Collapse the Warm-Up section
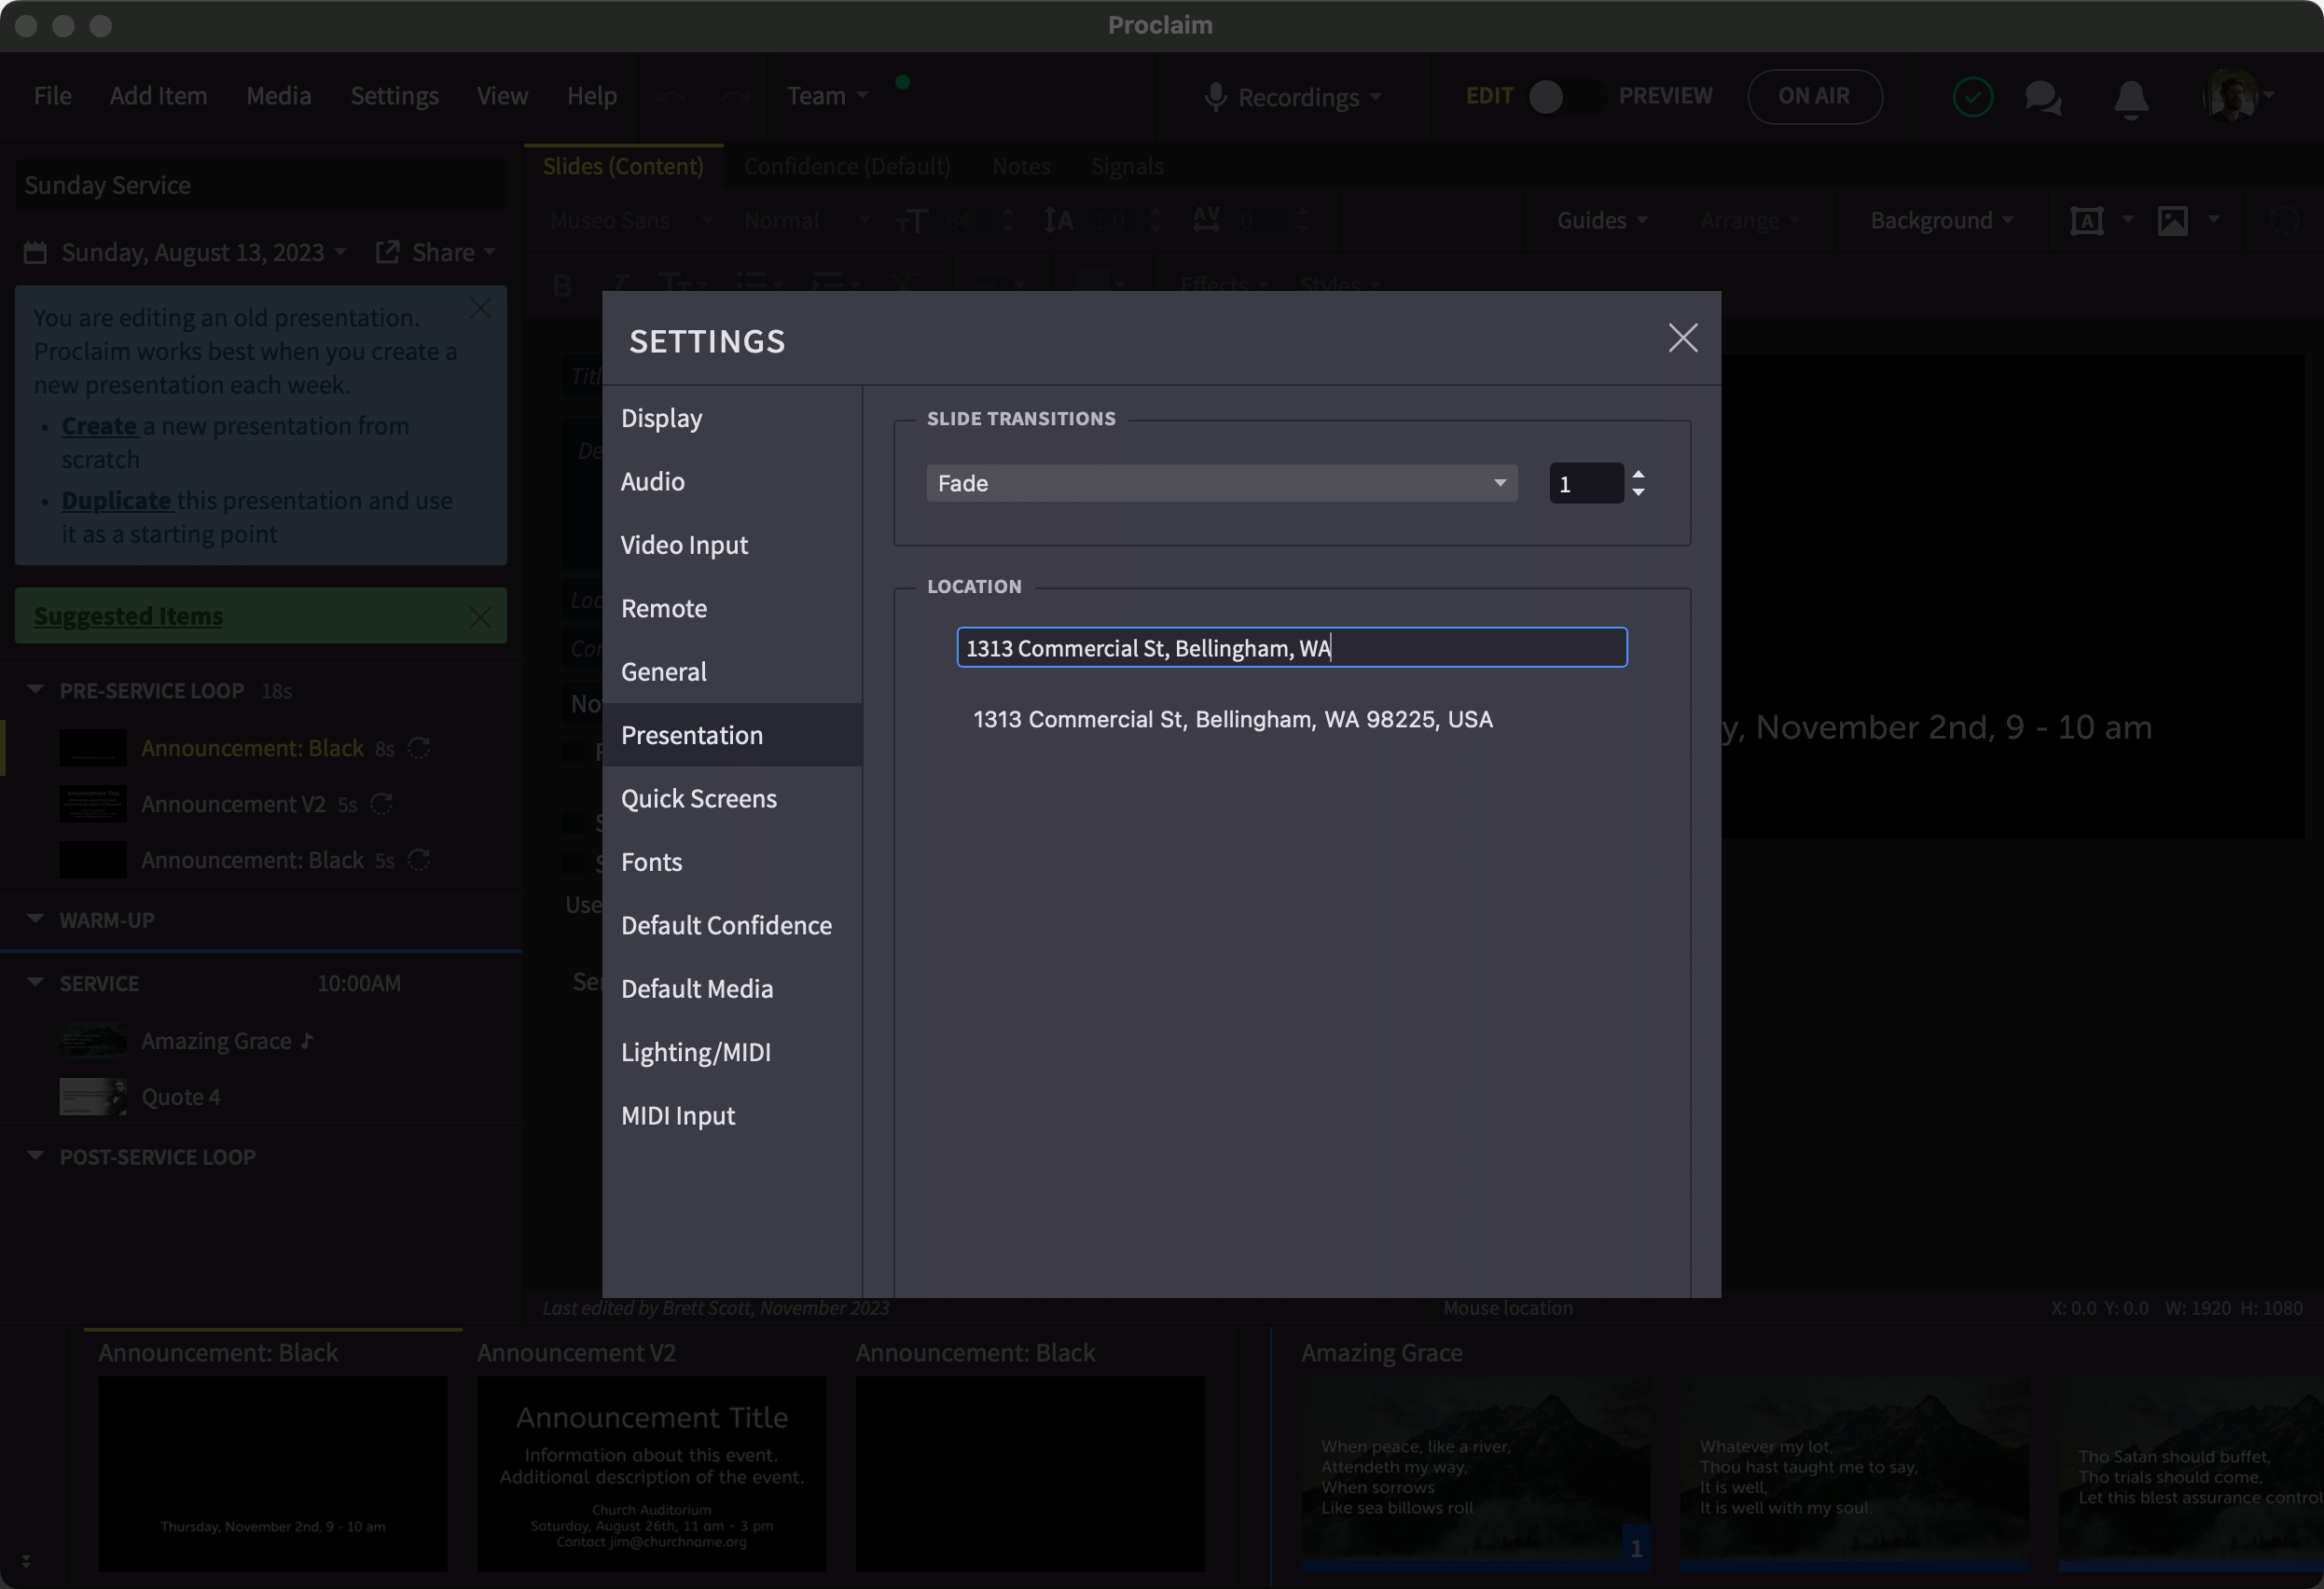The height and width of the screenshot is (1589, 2324). 35,919
